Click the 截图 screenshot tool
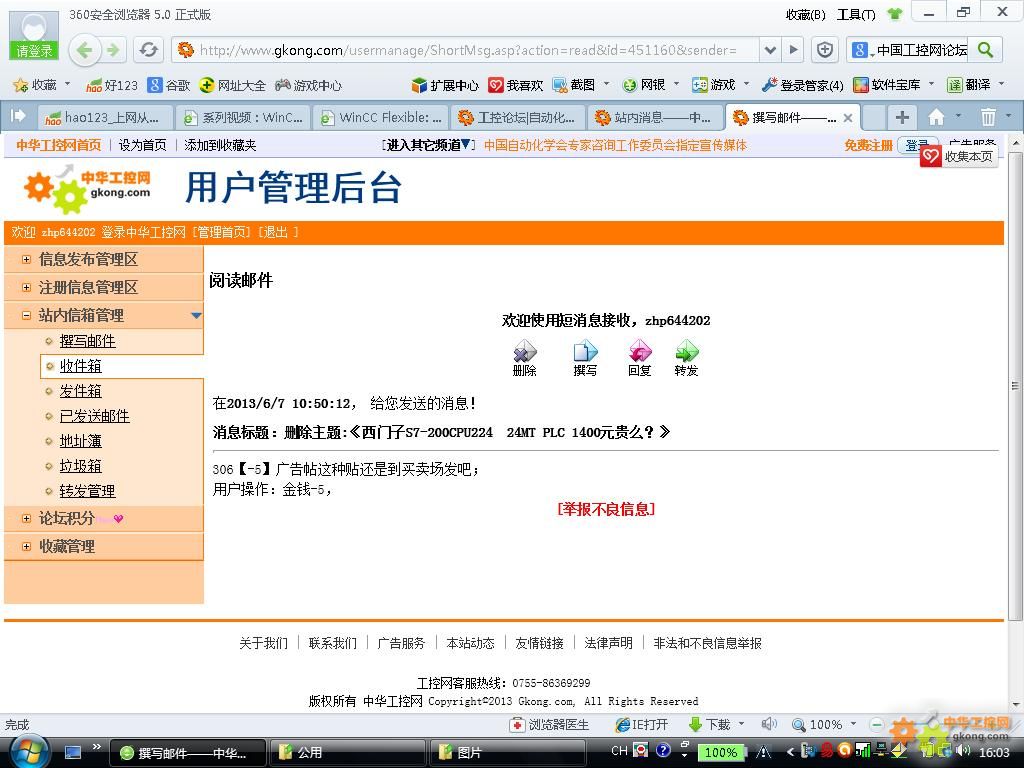 tap(574, 85)
